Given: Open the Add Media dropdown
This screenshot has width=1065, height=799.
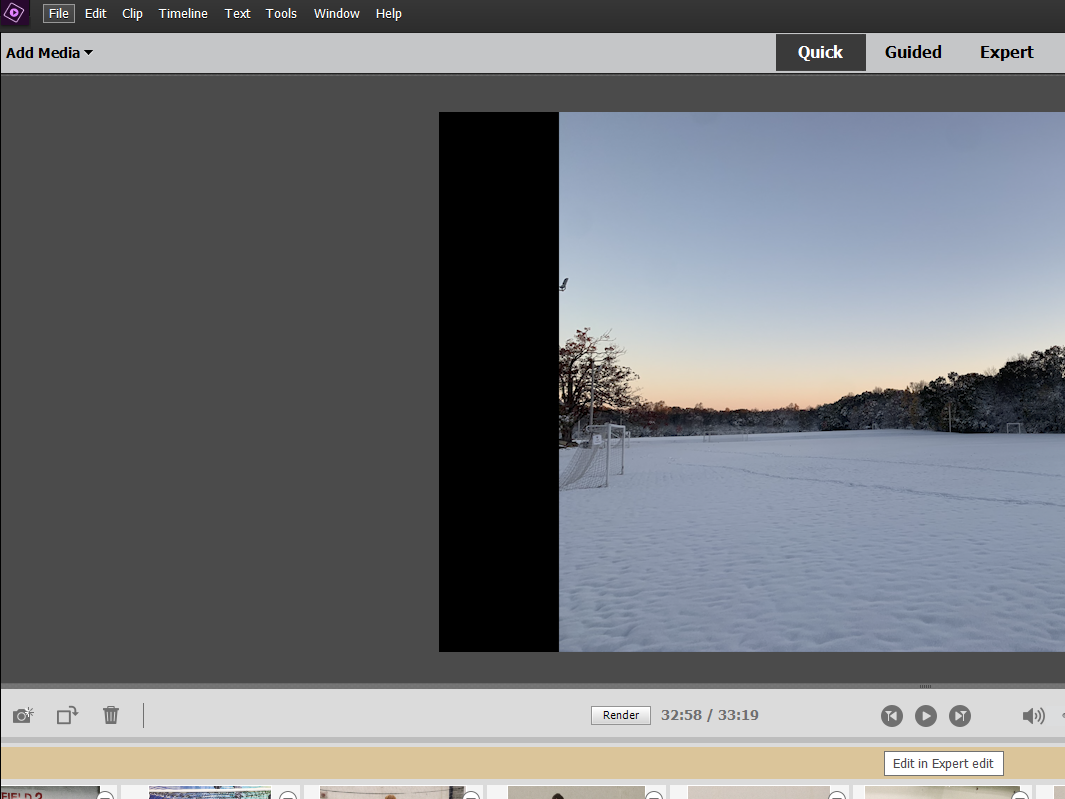Looking at the screenshot, I should pyautogui.click(x=47, y=53).
